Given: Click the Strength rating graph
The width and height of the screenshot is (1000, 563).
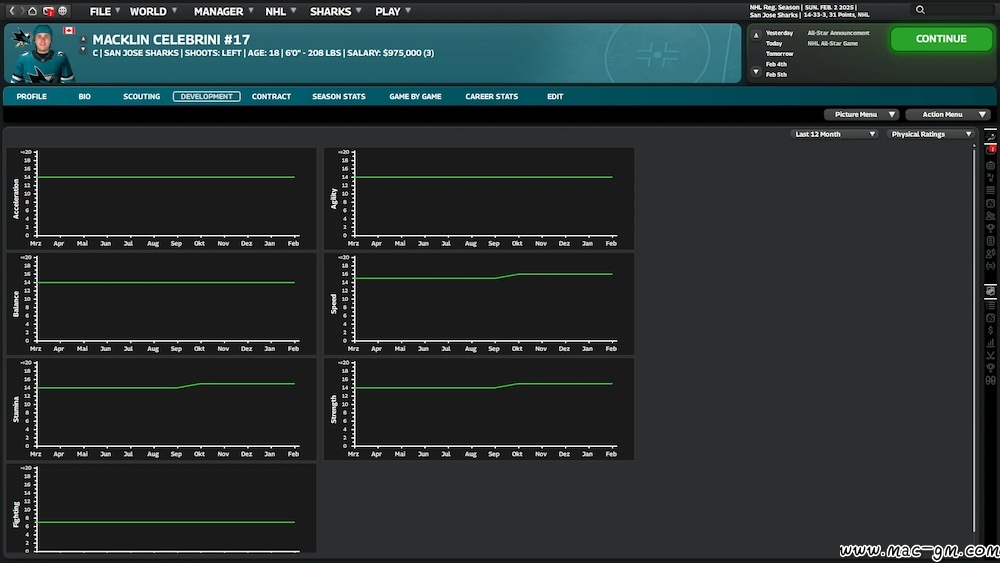Looking at the screenshot, I should pyautogui.click(x=479, y=409).
